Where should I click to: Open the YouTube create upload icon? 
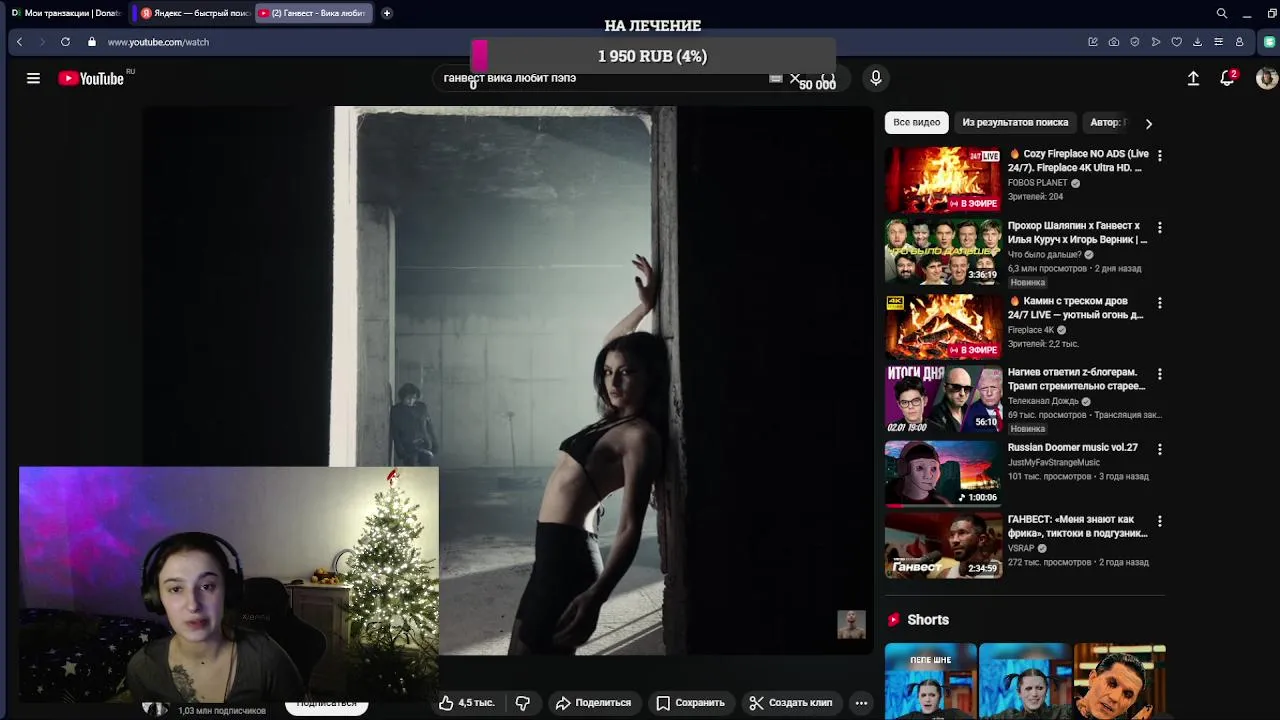pyautogui.click(x=1193, y=78)
